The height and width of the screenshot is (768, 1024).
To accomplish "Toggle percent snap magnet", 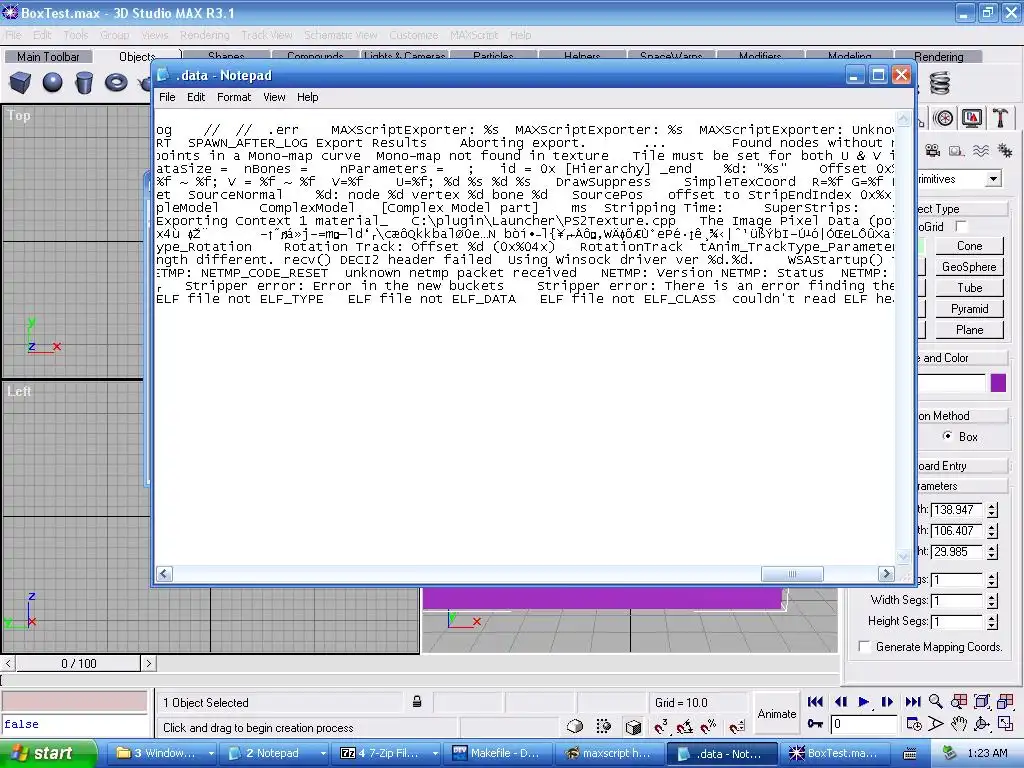I will [709, 726].
